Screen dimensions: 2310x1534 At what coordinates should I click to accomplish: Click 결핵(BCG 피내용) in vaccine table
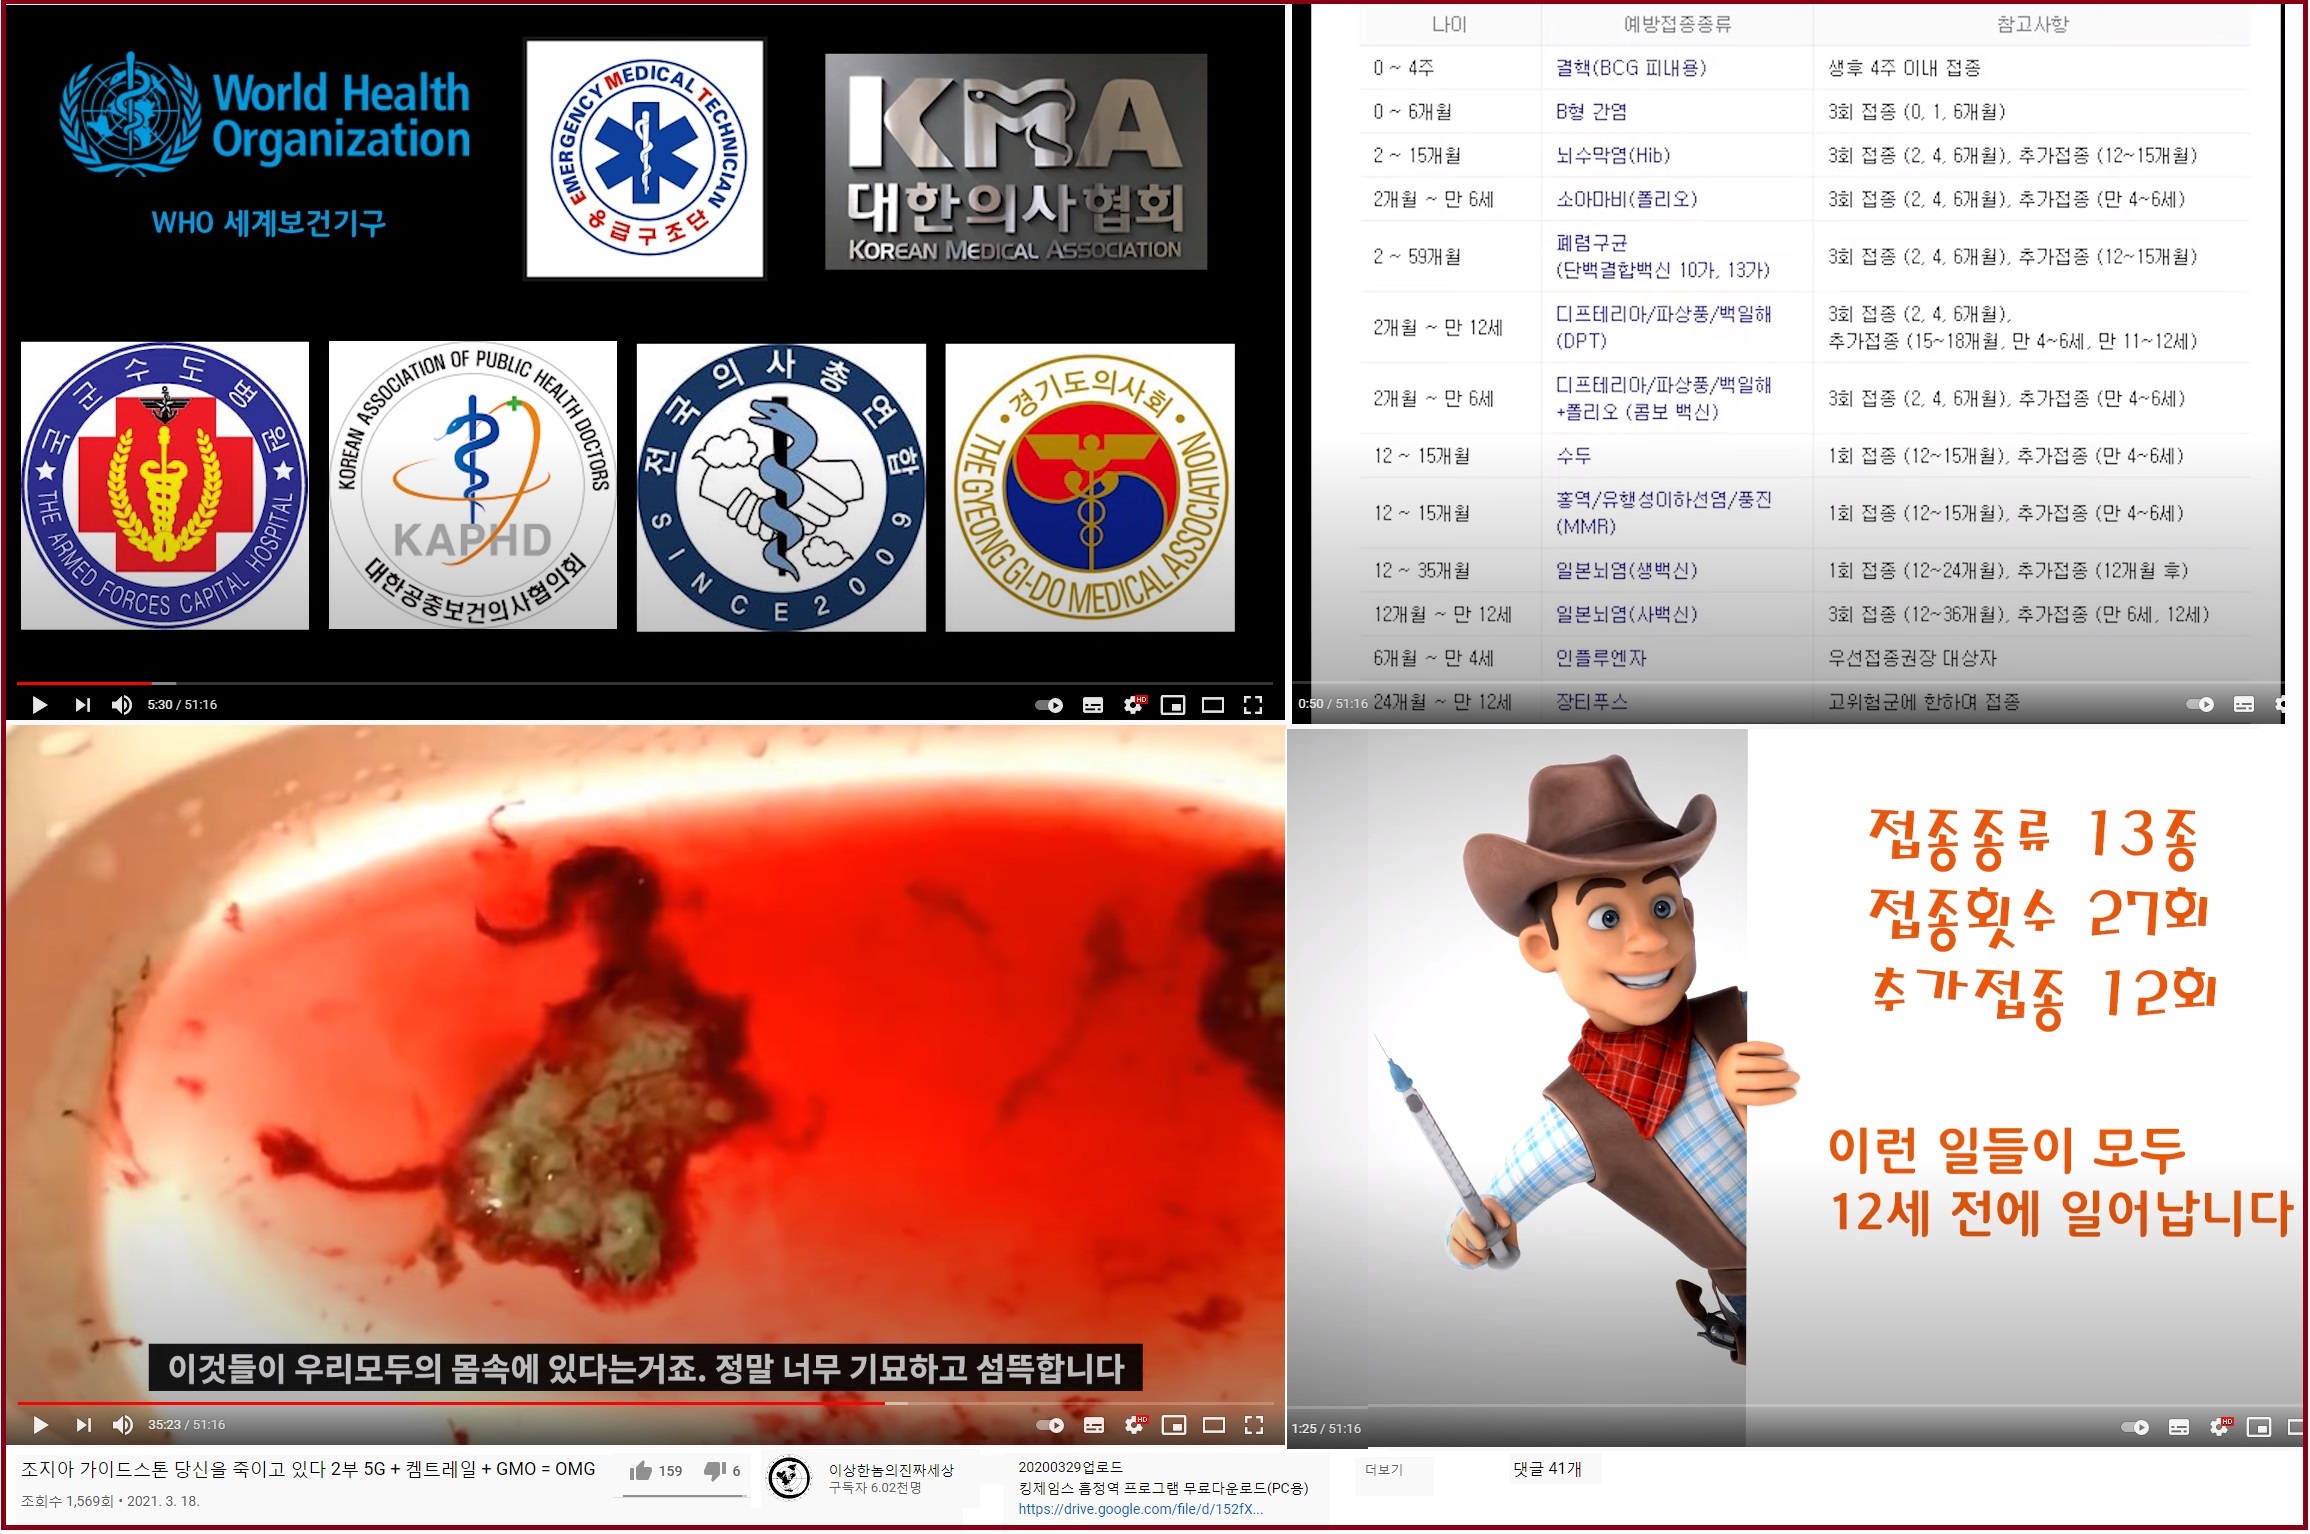click(x=1632, y=68)
